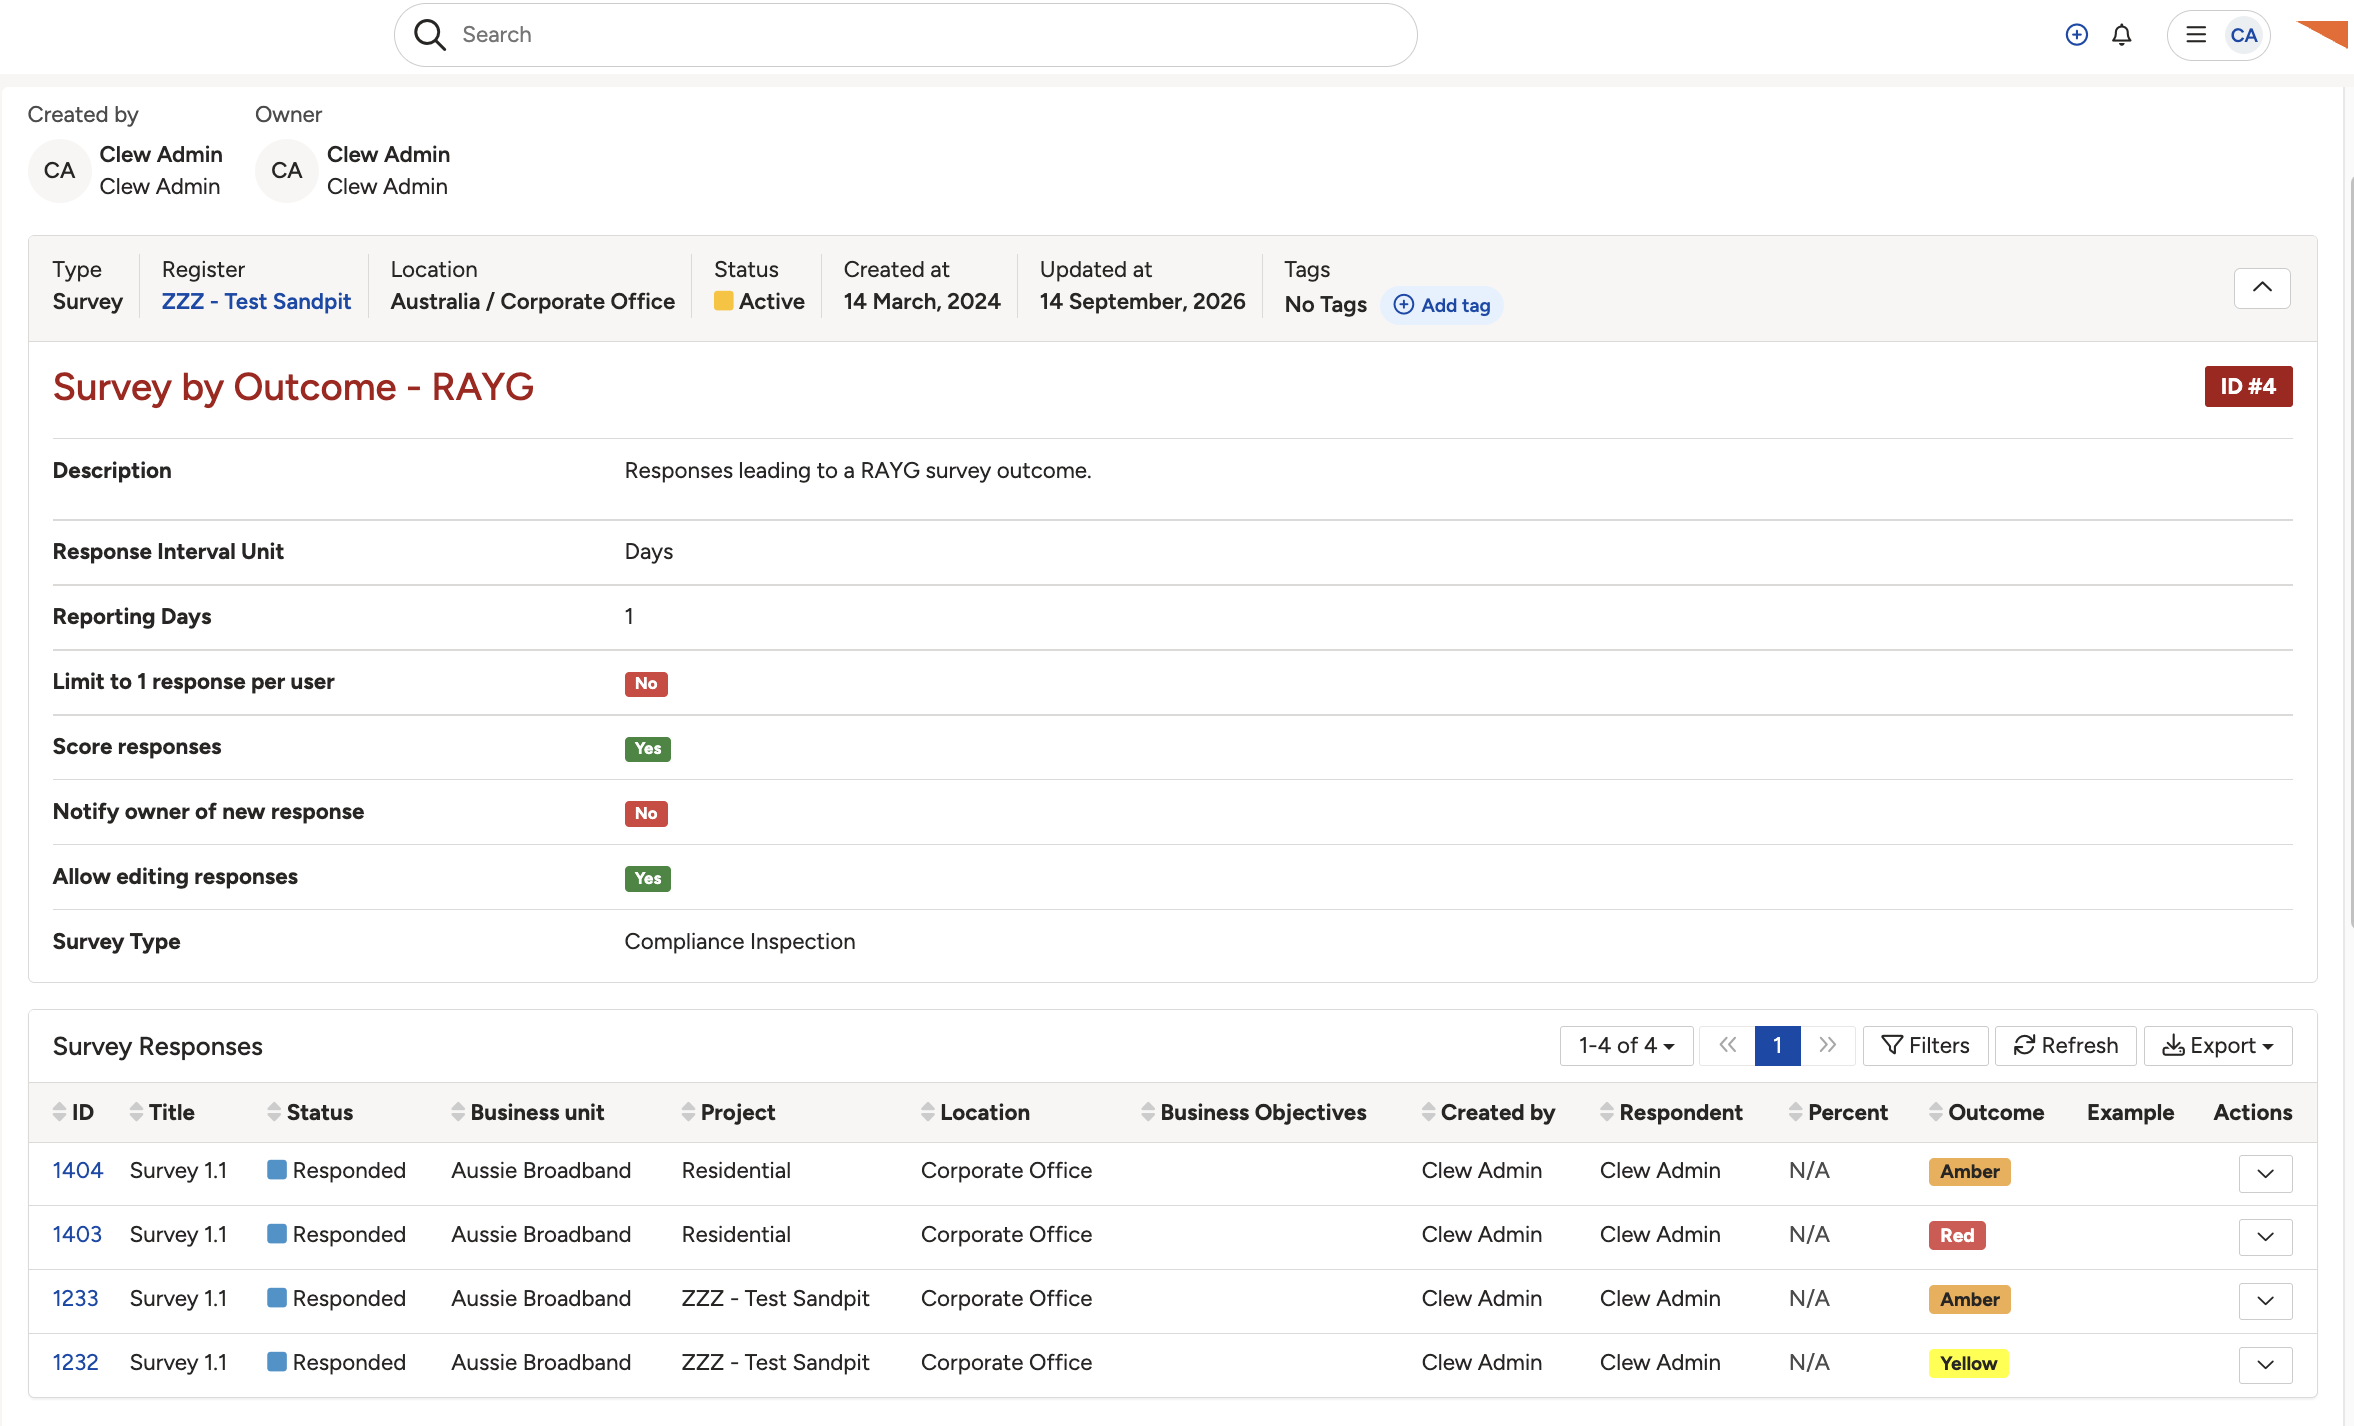Image resolution: width=2354 pixels, height=1426 pixels.
Task: Sort responses by Status column
Action: 310,1112
